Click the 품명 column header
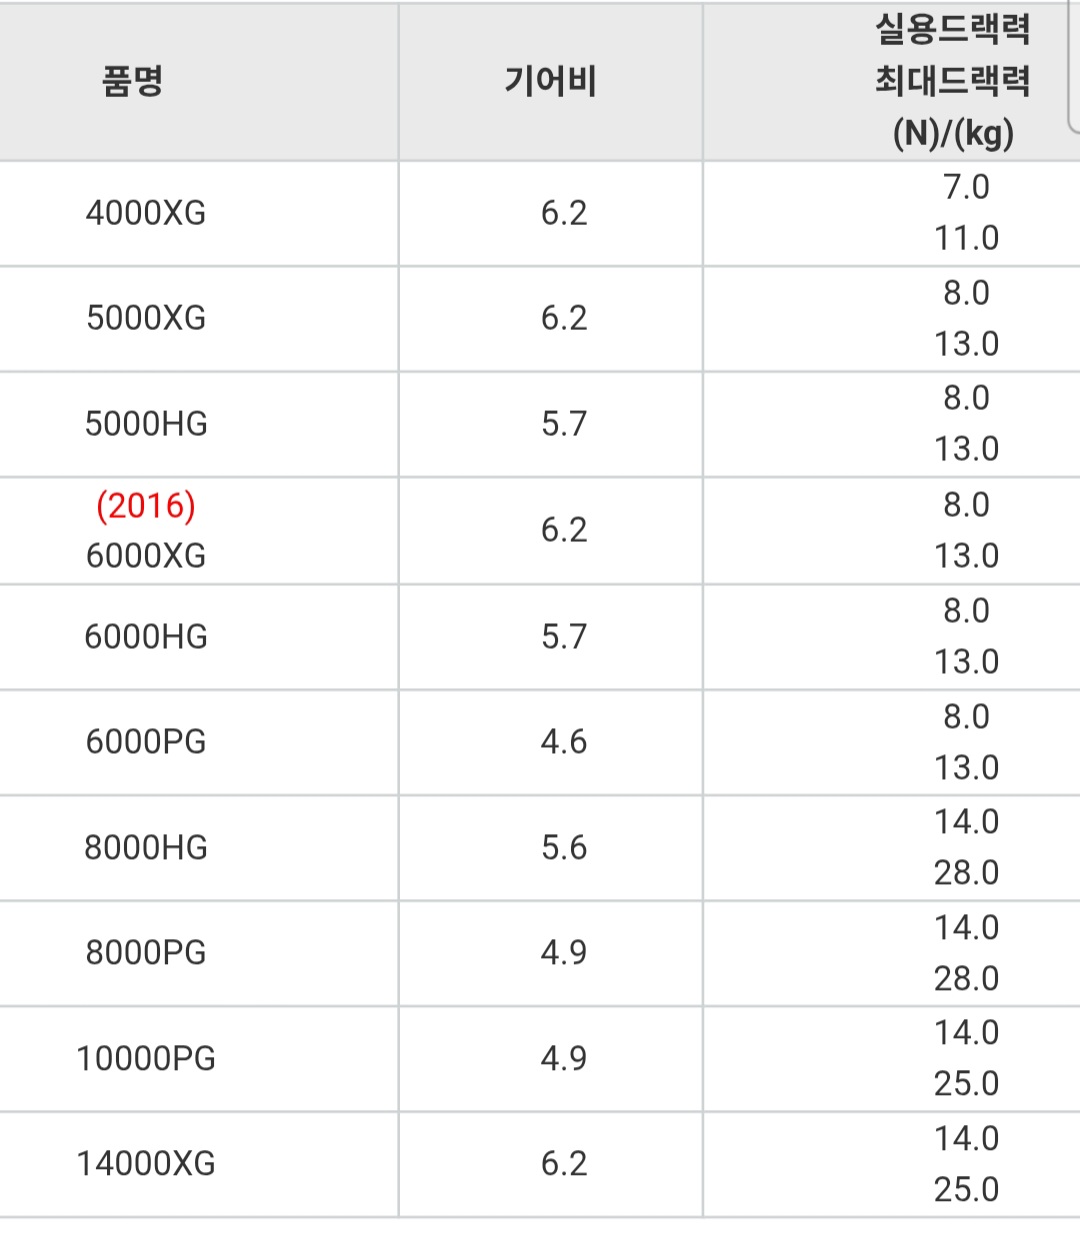The height and width of the screenshot is (1244, 1080). pos(132,81)
